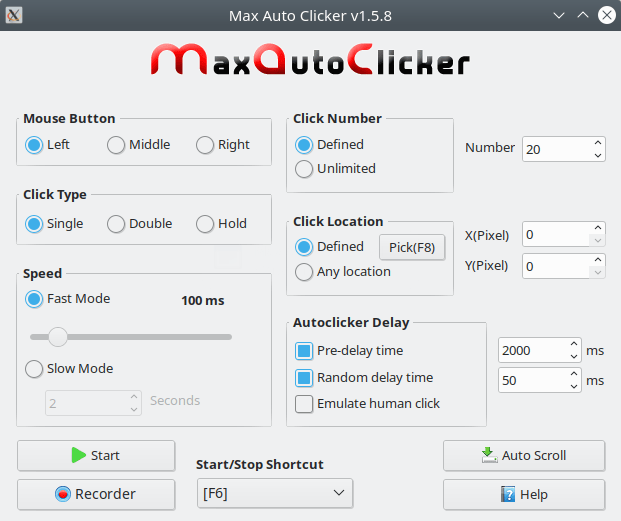The height and width of the screenshot is (521, 621).
Task: Switch to Slow Mode speed
Action: (x=69, y=369)
